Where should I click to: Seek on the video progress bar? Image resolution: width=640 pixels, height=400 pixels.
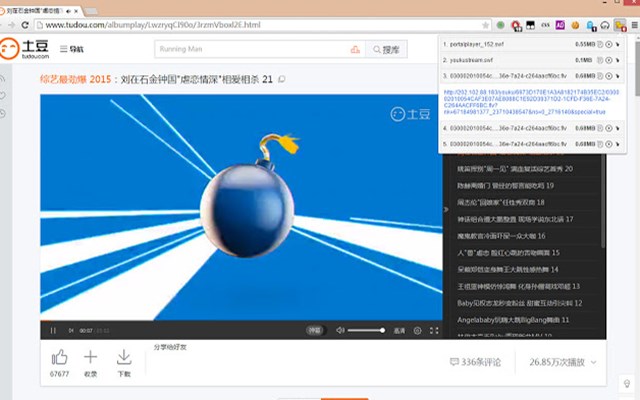(x=241, y=321)
